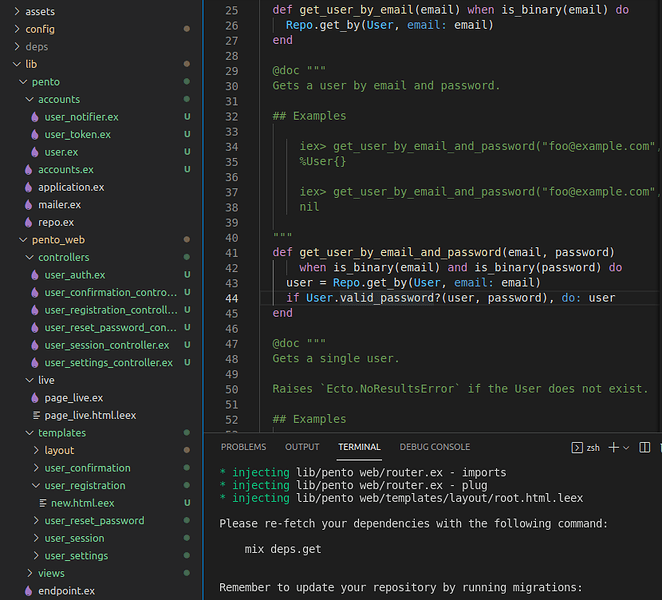
Task: Click the template file icon of page_live.html.leex
Action: coord(37,415)
